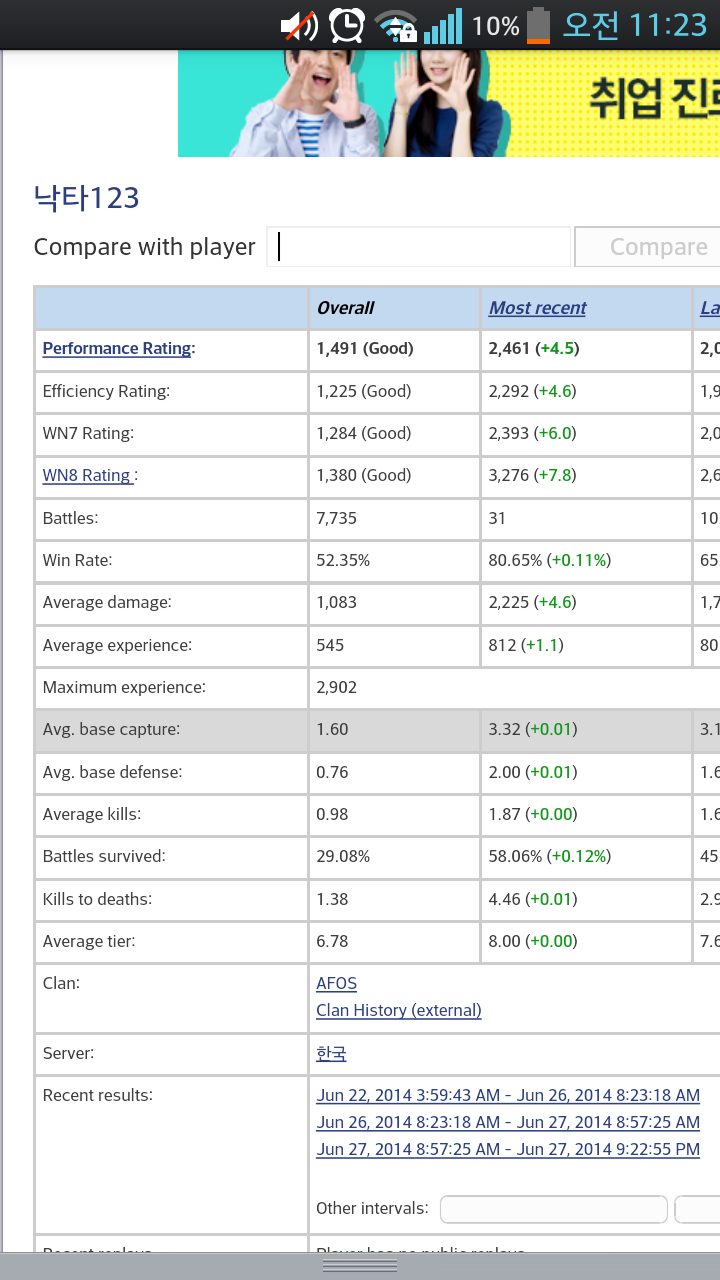Tap the alarm clock status icon
Screen dimensions: 720x1280
pos(347,25)
